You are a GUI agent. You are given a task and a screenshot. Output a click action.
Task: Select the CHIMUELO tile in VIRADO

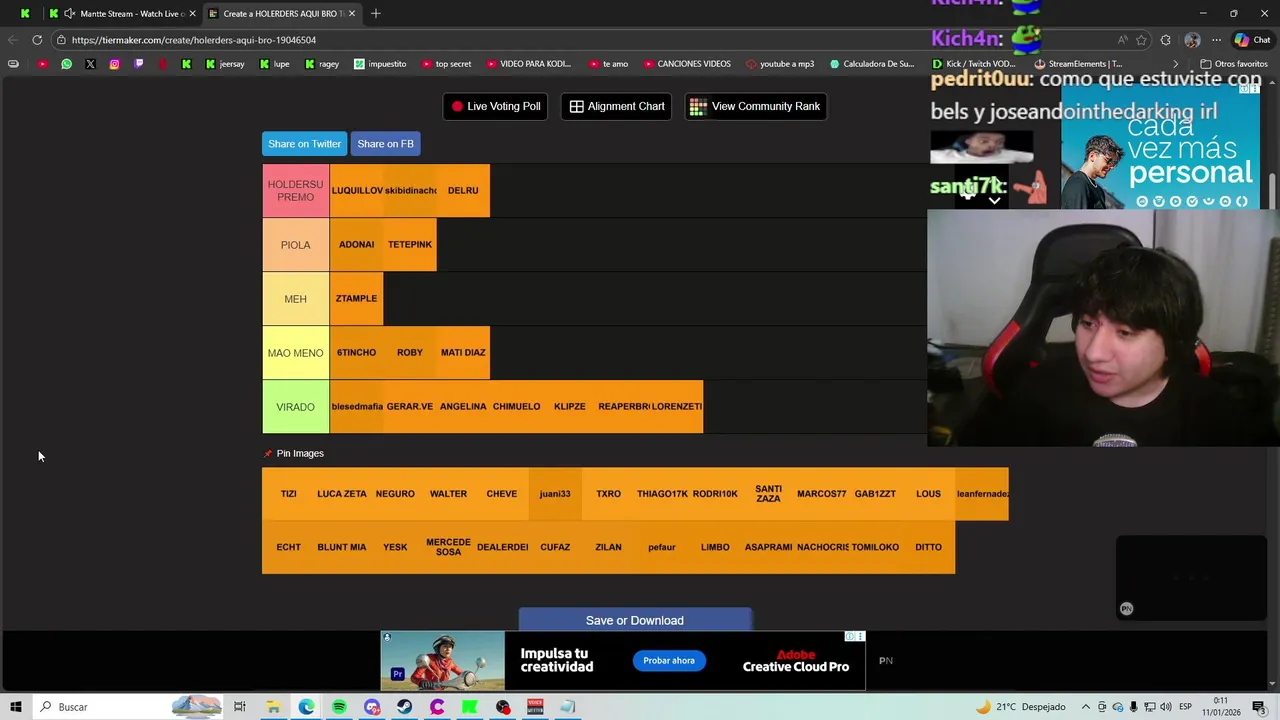(516, 406)
